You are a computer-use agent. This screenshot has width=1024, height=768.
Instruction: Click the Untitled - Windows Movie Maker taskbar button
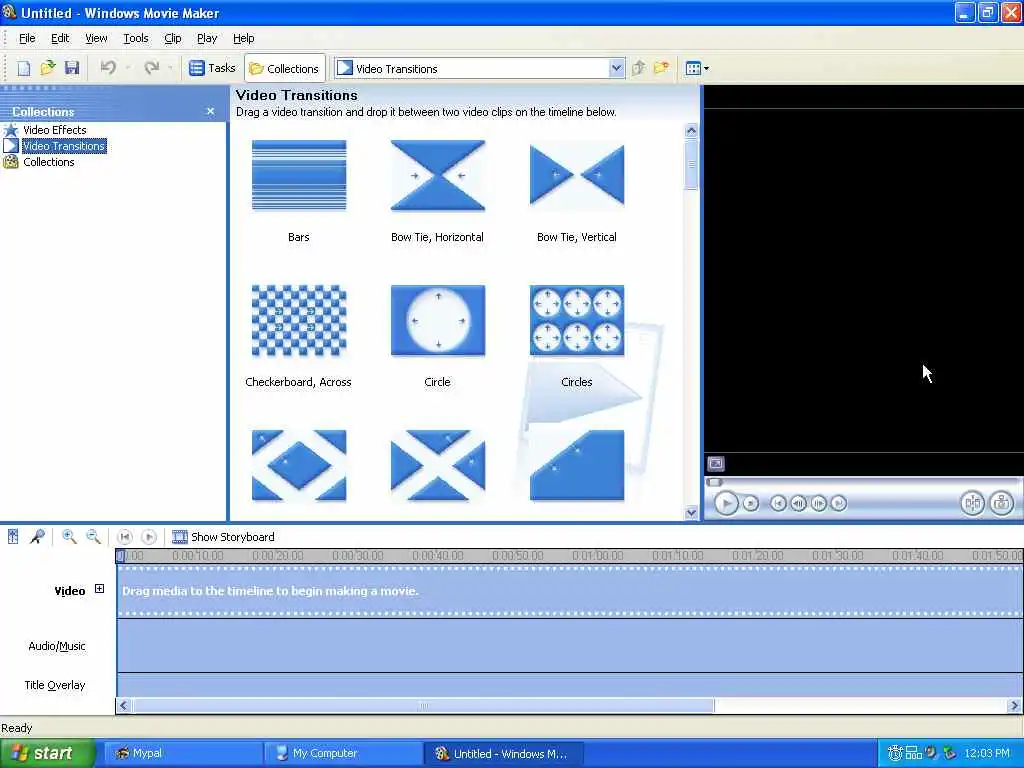coord(504,754)
